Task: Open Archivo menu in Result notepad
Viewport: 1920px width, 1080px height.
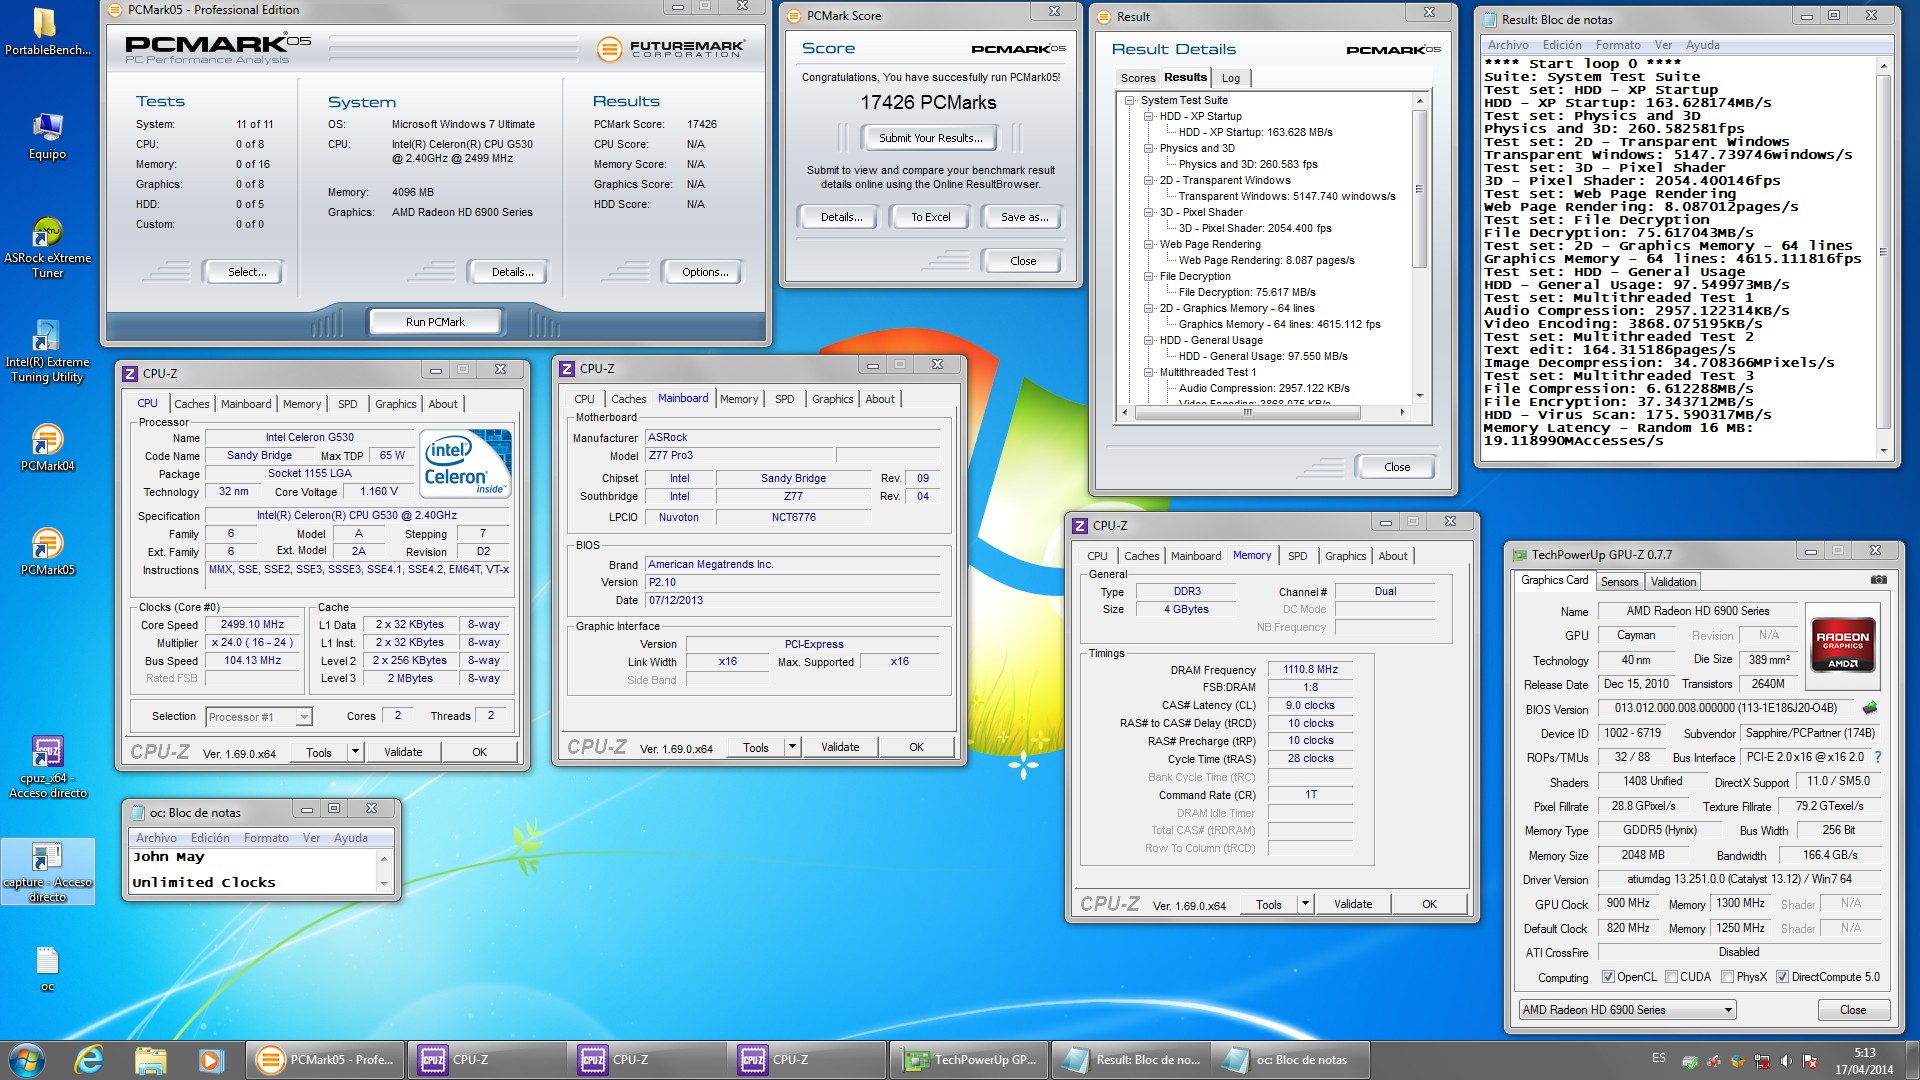Action: coord(1507,45)
